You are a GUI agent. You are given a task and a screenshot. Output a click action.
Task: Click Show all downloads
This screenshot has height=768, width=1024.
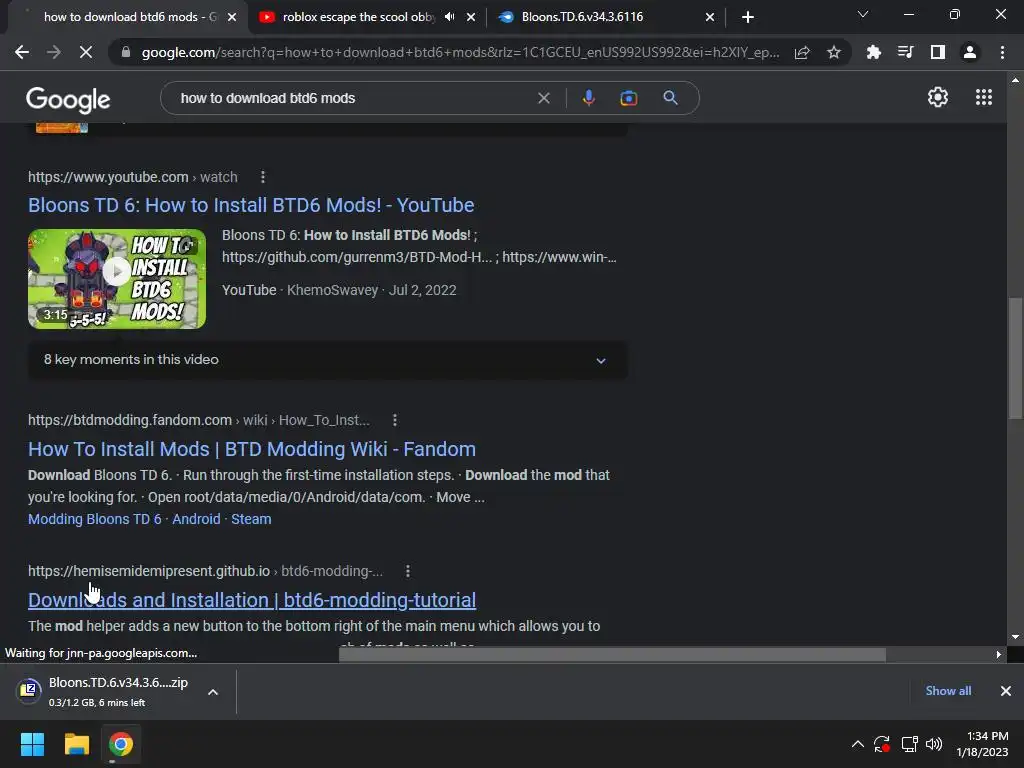coord(948,691)
